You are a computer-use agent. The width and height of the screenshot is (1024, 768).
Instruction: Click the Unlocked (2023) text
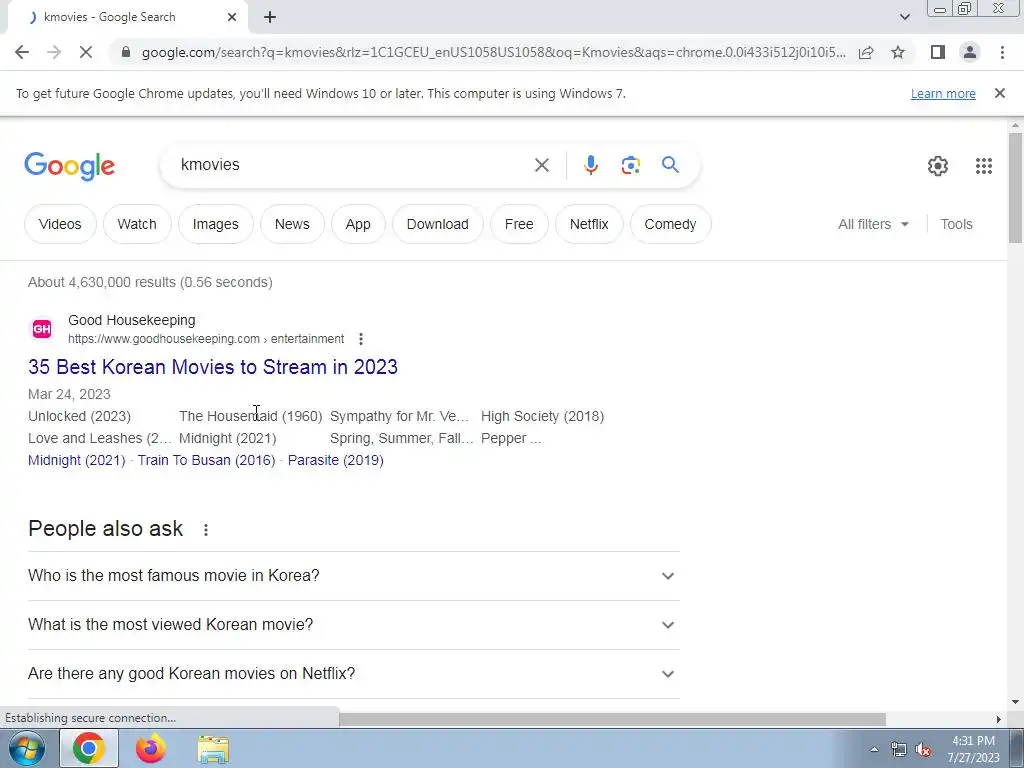click(x=80, y=416)
